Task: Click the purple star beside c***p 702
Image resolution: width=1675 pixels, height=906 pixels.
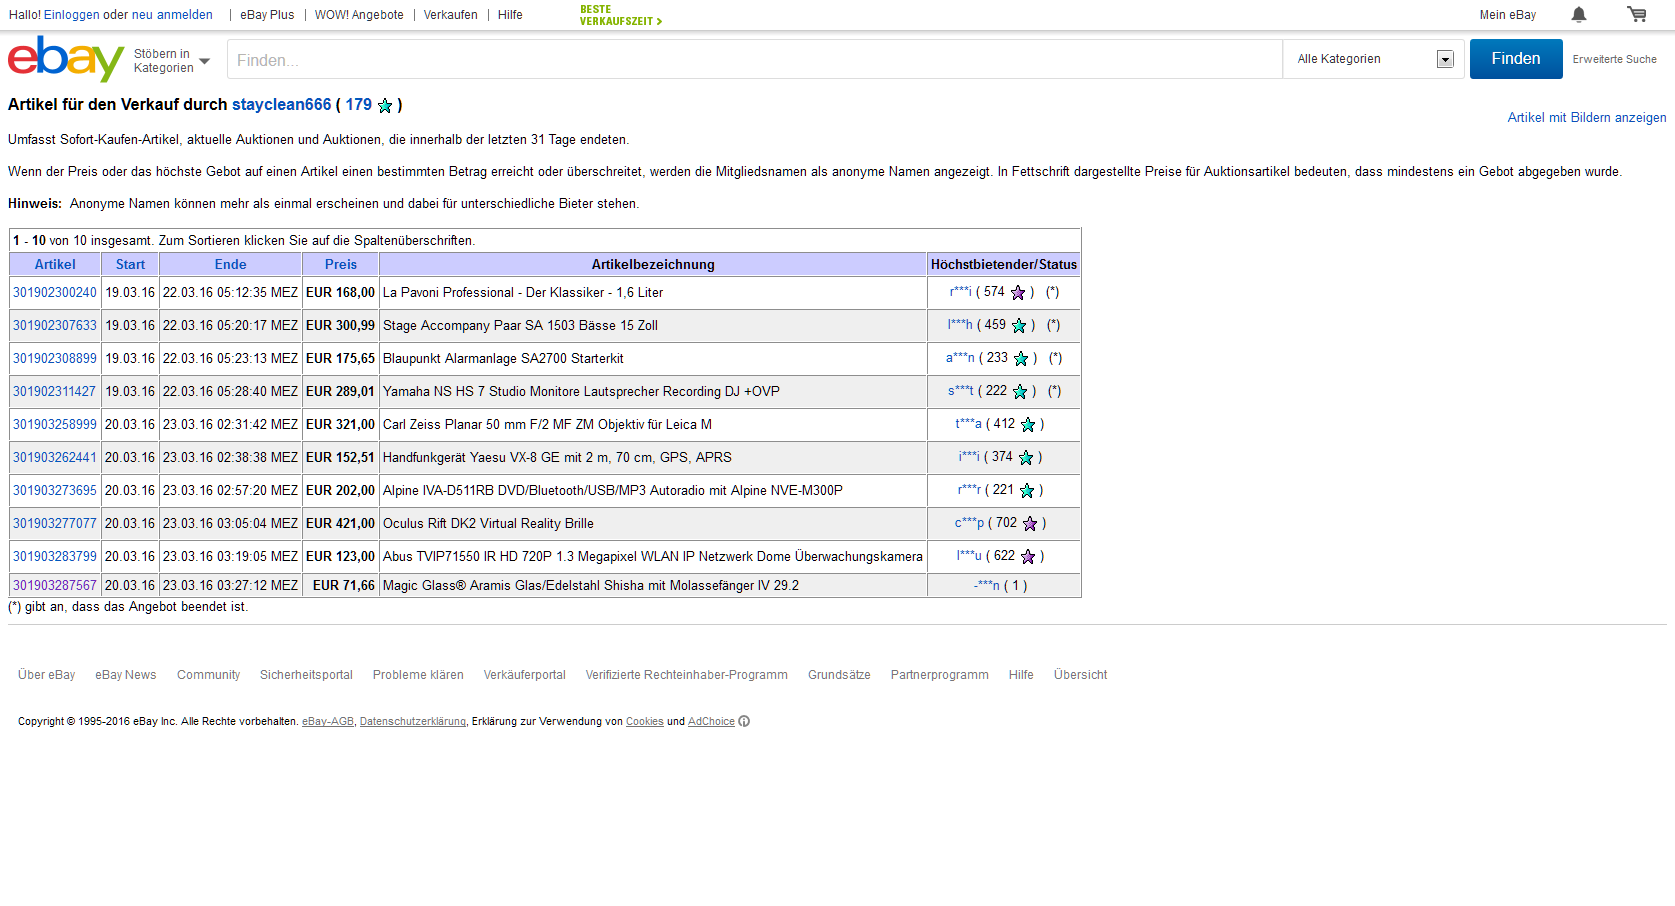Action: pos(1030,524)
